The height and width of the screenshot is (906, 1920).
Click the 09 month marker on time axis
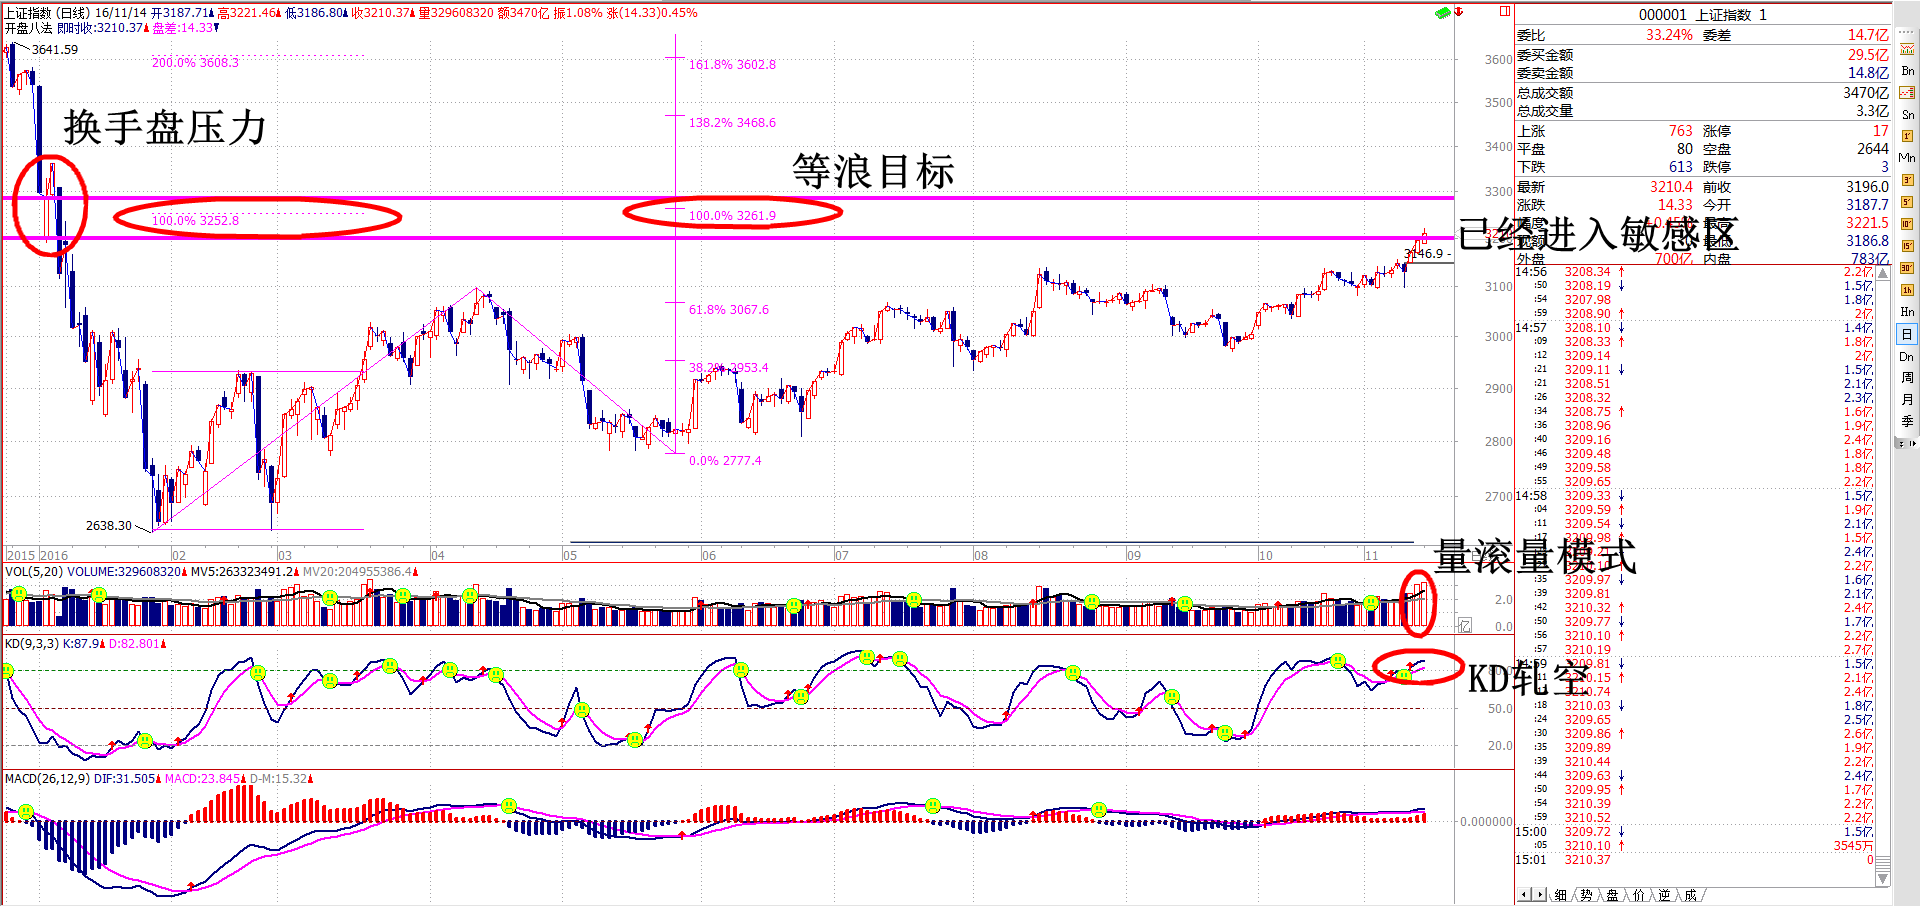tap(1134, 555)
